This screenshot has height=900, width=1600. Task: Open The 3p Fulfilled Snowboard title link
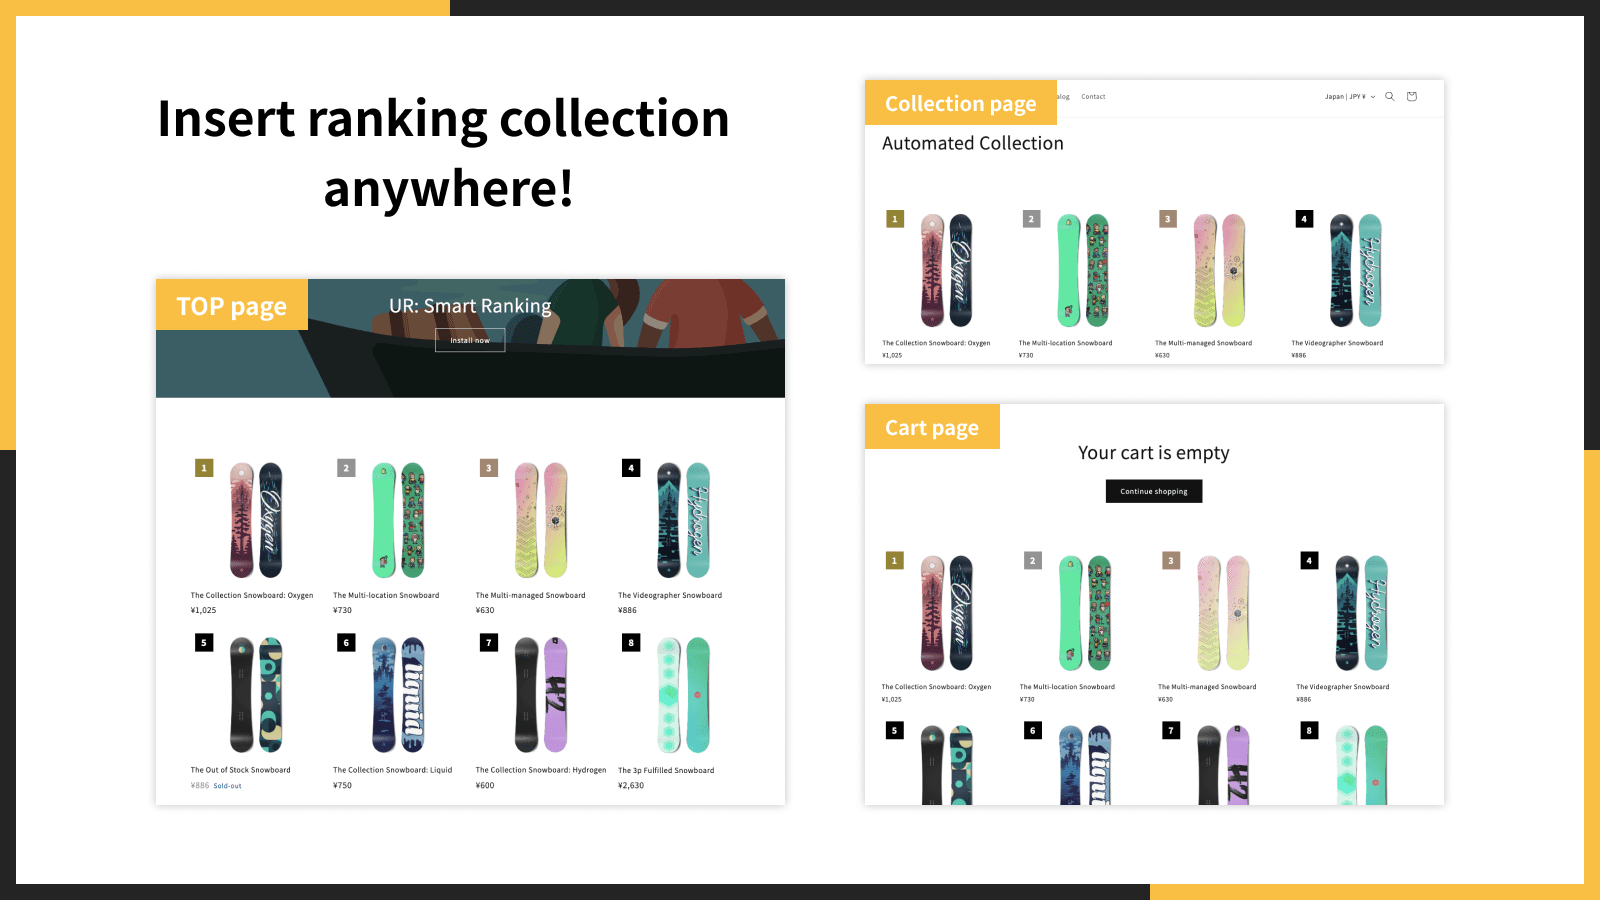click(x=666, y=770)
